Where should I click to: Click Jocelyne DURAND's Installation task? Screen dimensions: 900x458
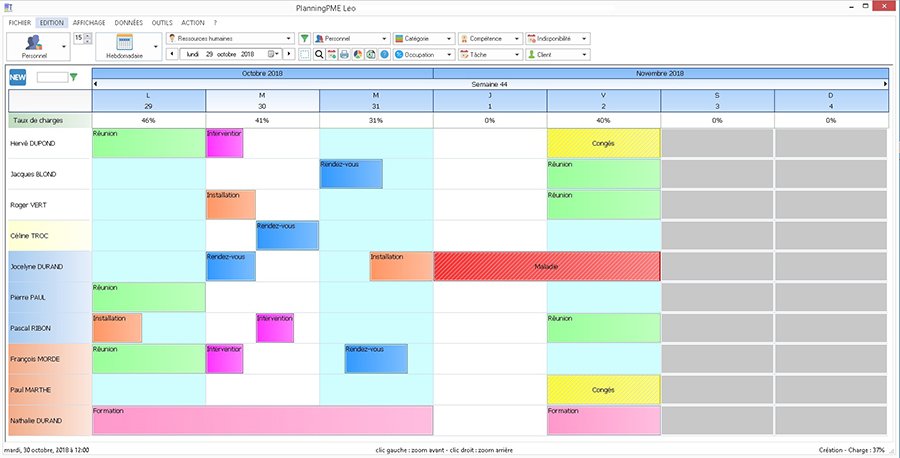point(401,267)
